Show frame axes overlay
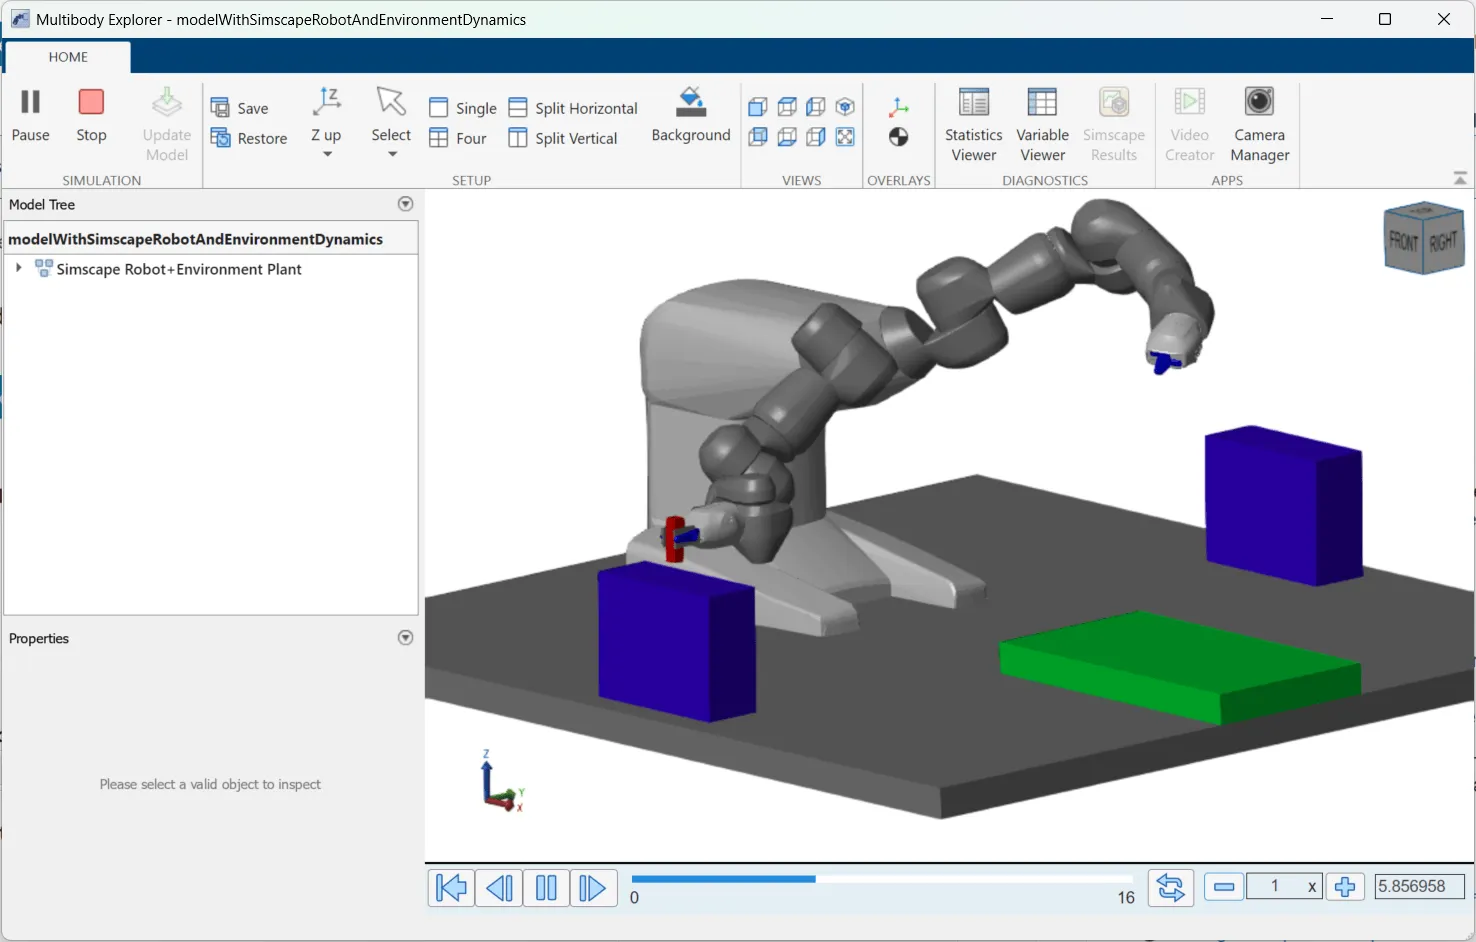The height and width of the screenshot is (942, 1476). point(898,106)
